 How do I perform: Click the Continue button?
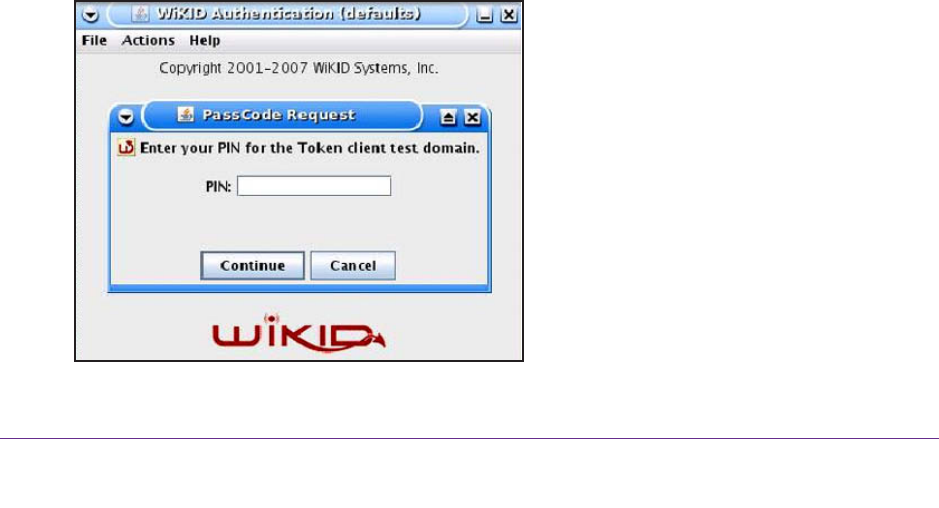tap(252, 265)
